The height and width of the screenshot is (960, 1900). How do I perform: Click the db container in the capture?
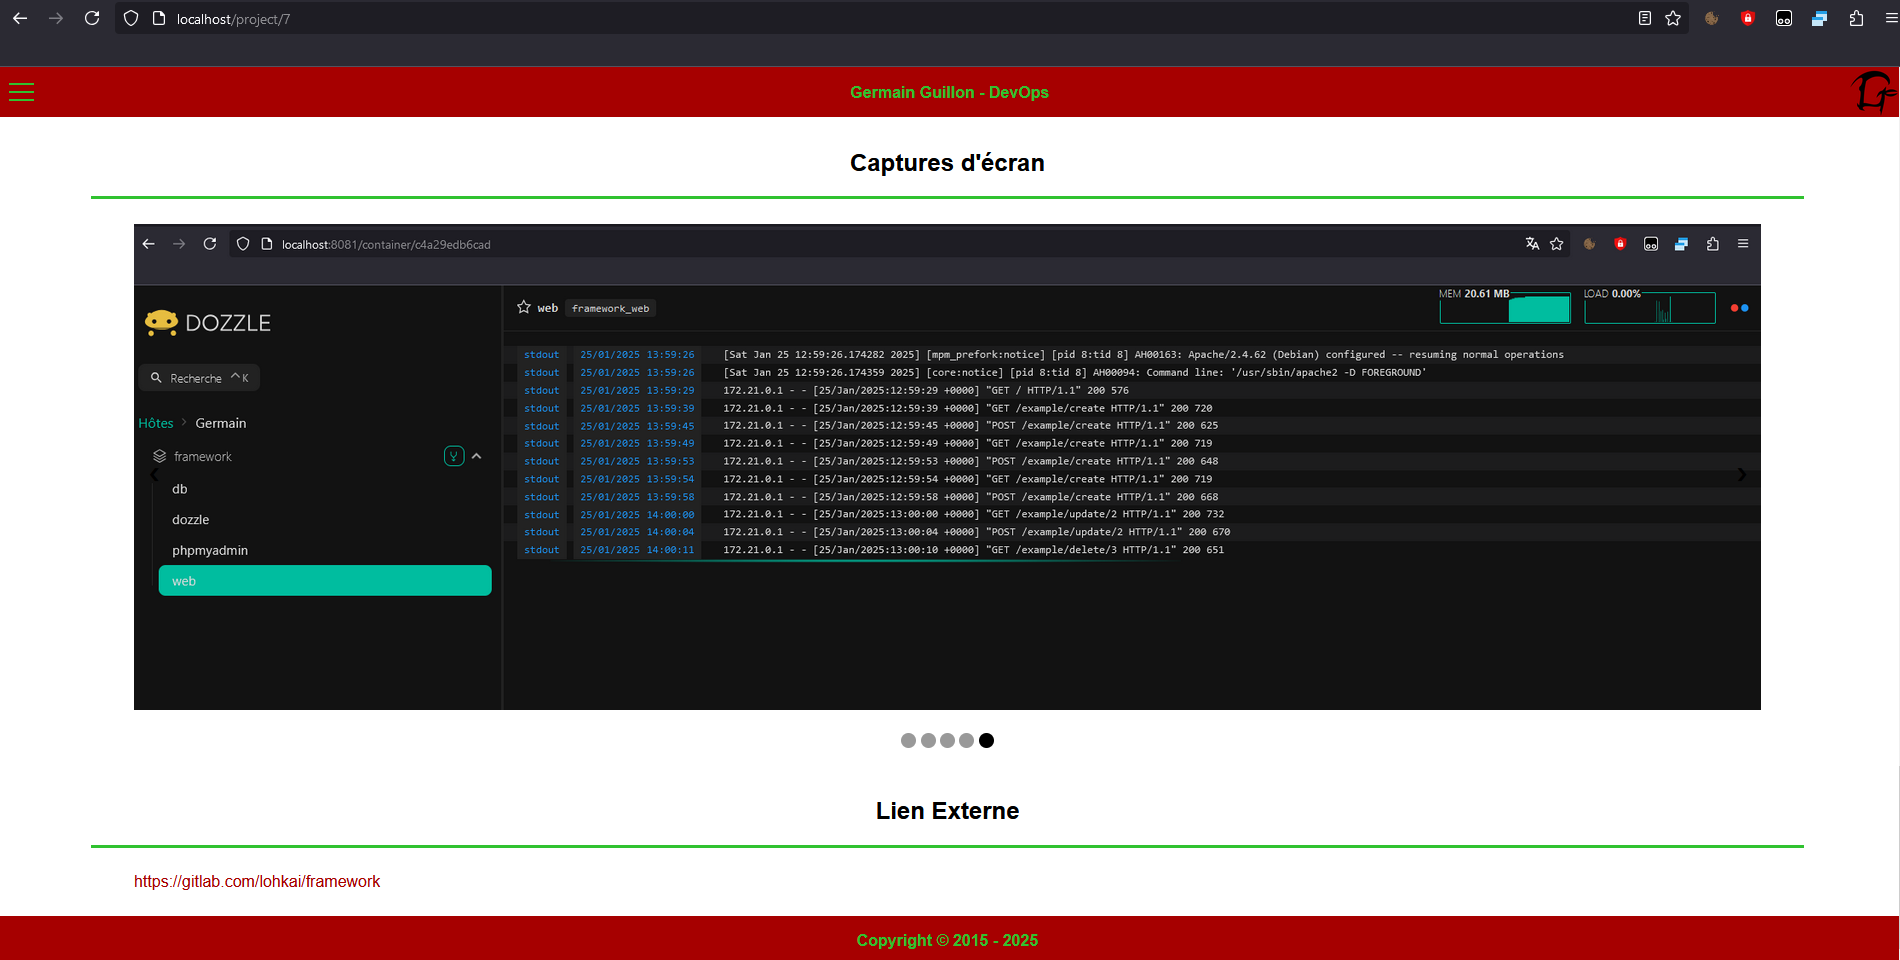[x=179, y=489]
